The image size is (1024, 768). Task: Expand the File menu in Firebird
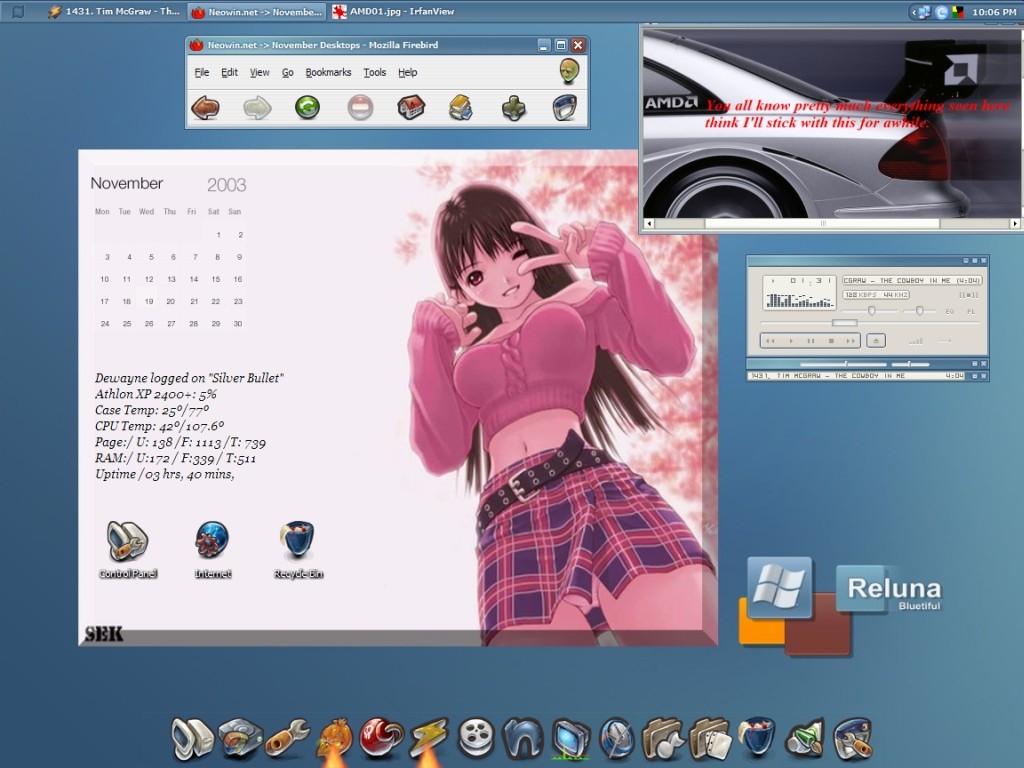coord(202,73)
